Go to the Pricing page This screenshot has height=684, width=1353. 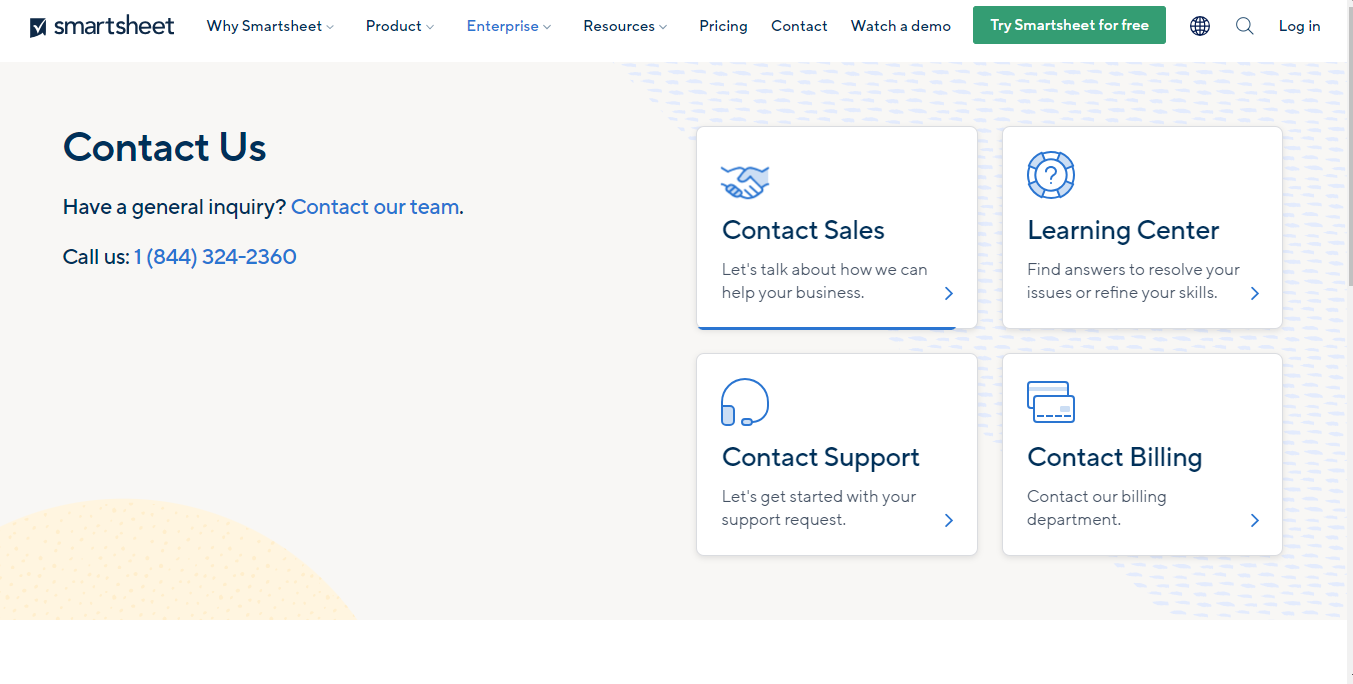click(x=723, y=26)
